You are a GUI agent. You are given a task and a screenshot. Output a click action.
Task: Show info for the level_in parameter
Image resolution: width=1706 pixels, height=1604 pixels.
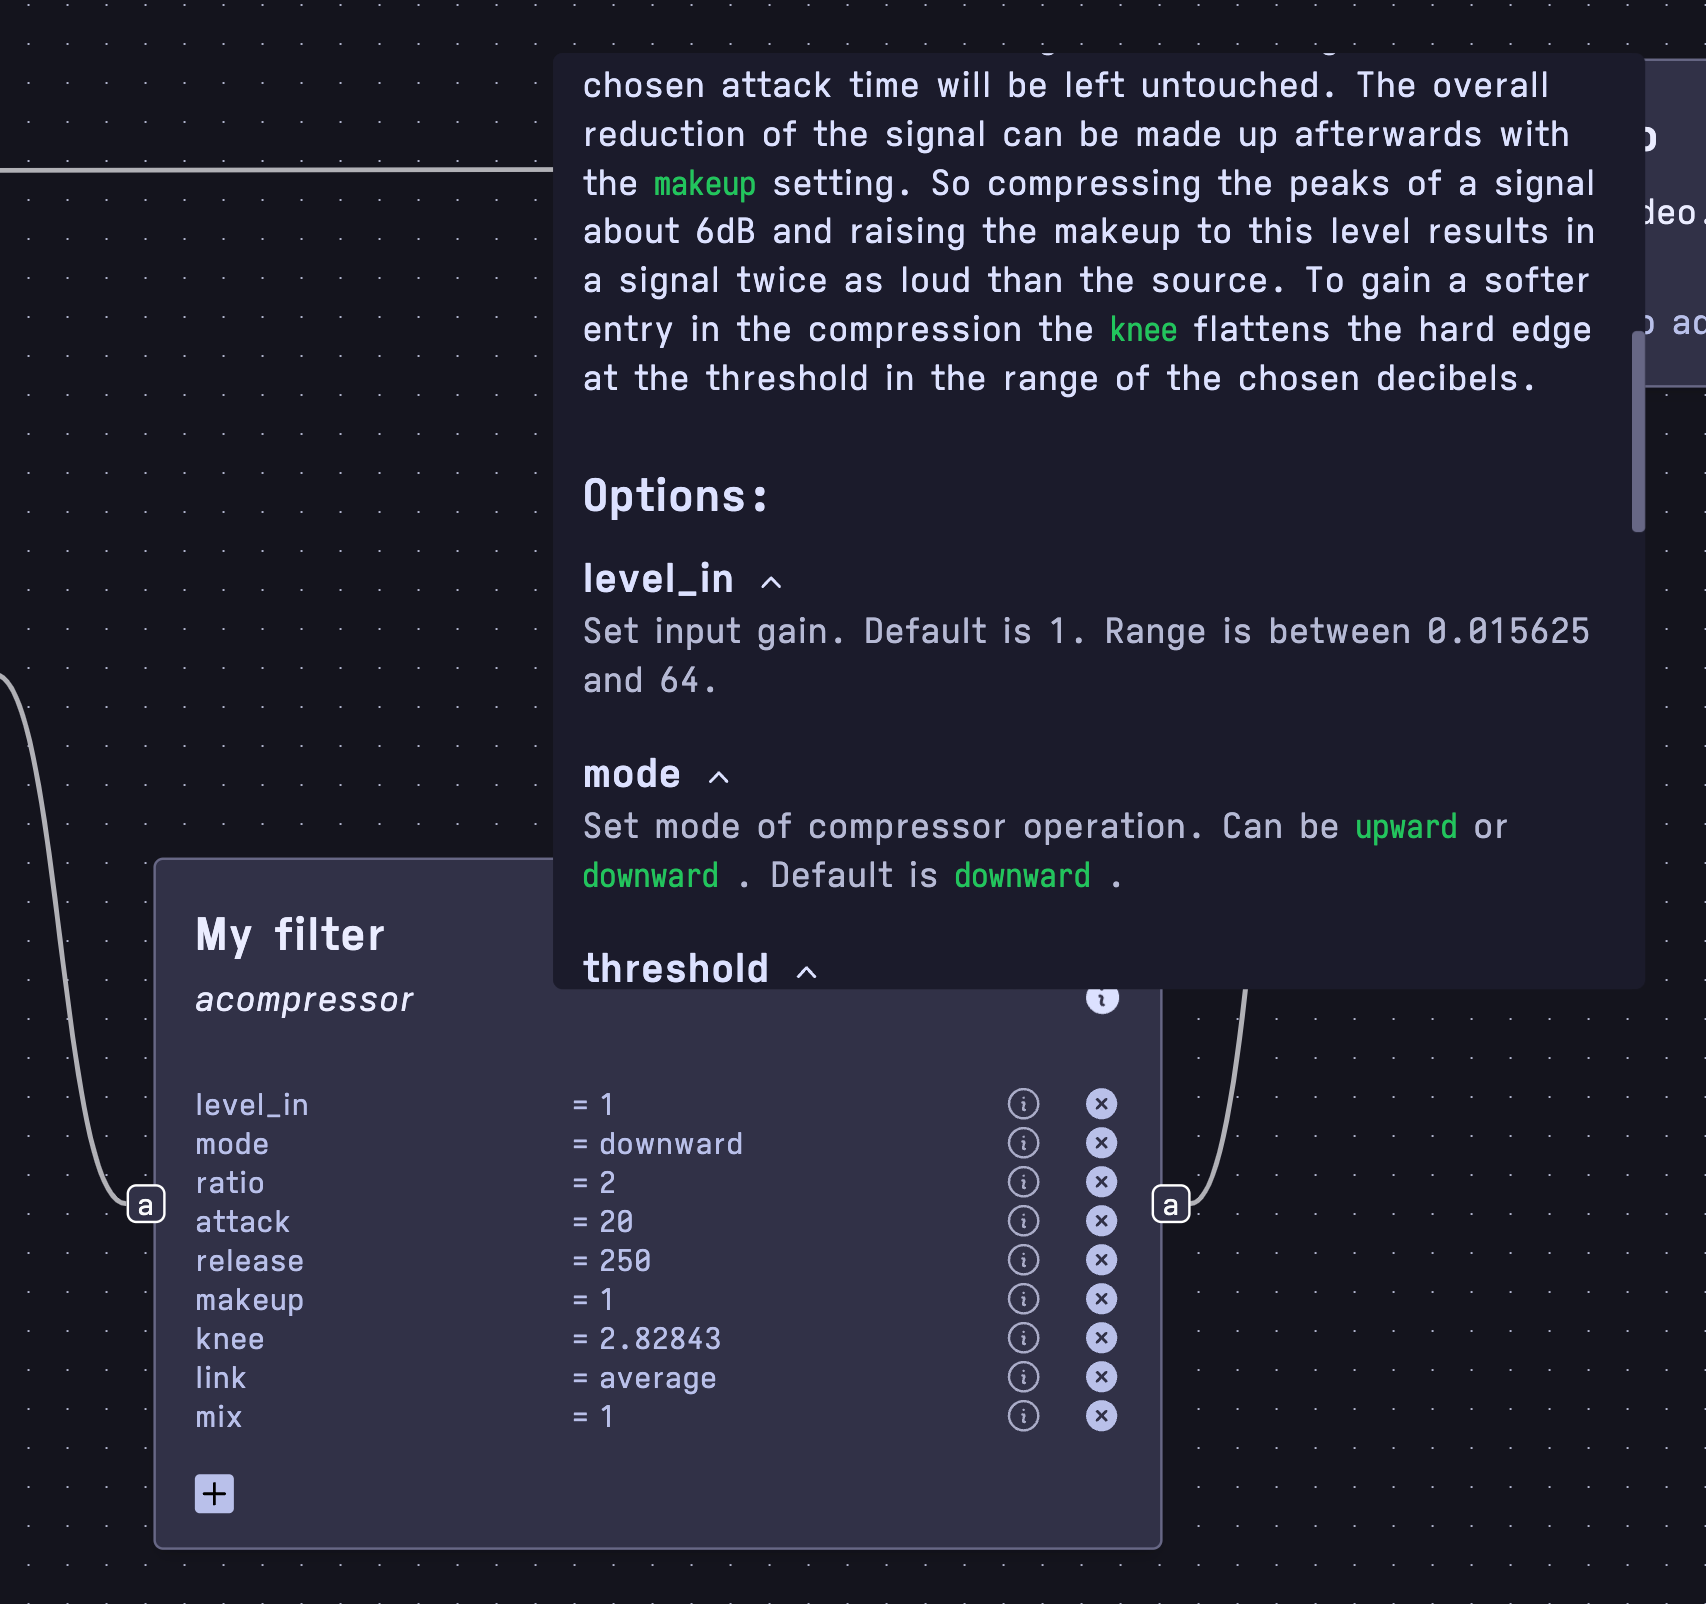pyautogui.click(x=1023, y=1103)
